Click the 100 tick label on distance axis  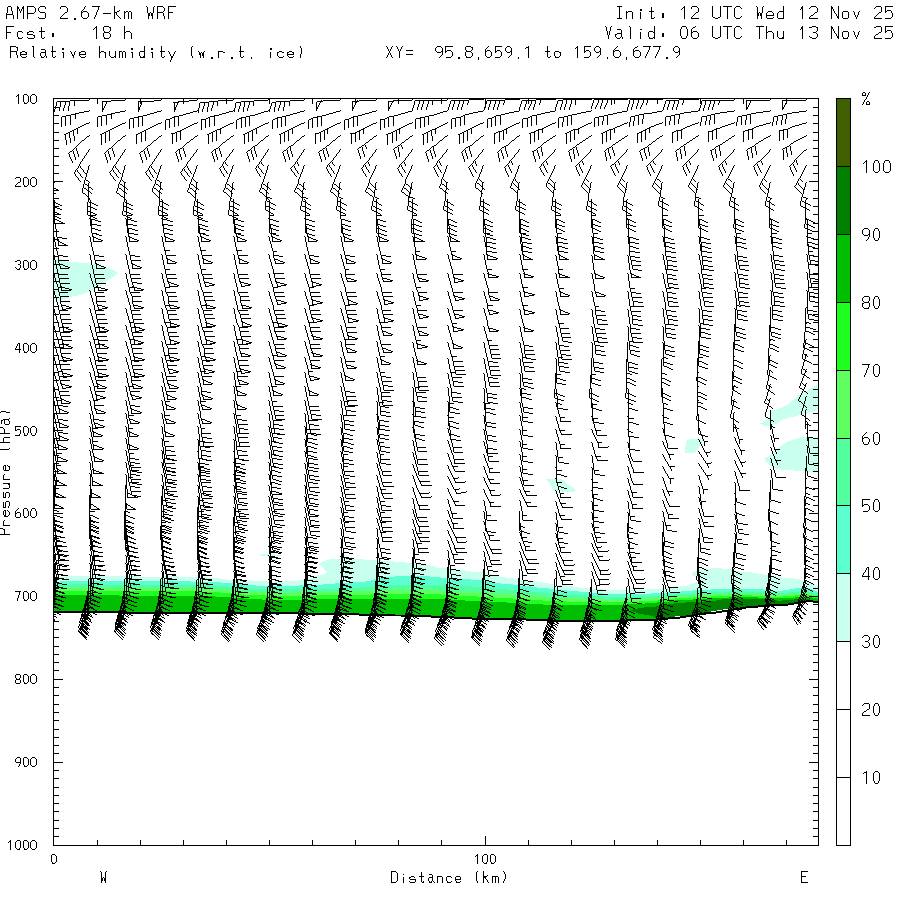tap(485, 859)
